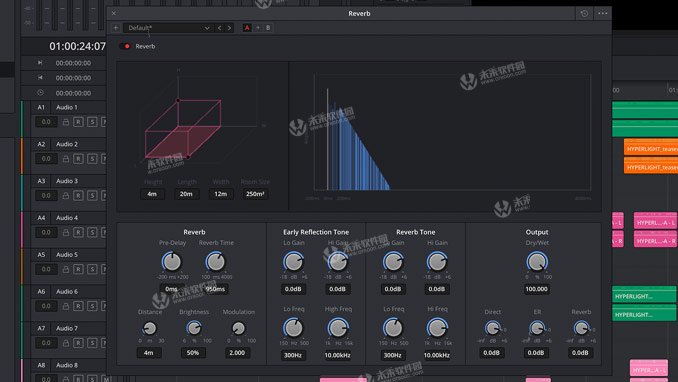Click the Brightness knob
Image resolution: width=678 pixels, height=382 pixels.
click(194, 328)
